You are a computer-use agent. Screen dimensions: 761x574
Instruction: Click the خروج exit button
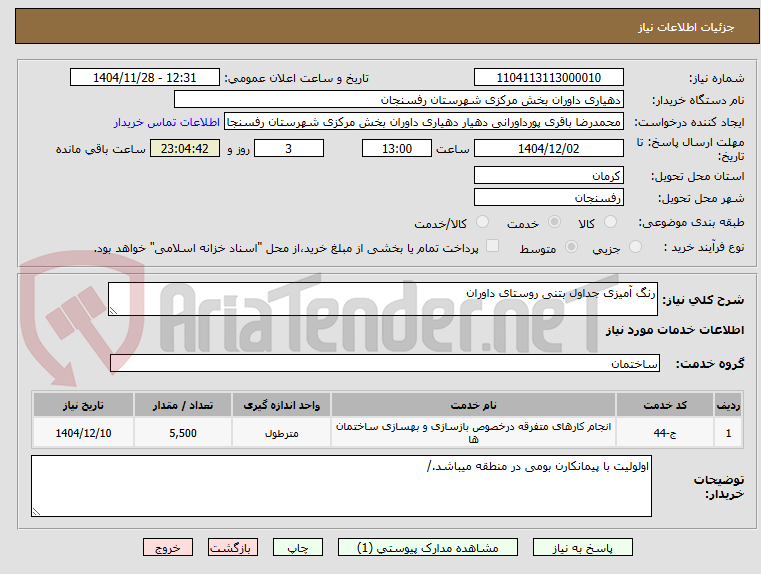168,547
